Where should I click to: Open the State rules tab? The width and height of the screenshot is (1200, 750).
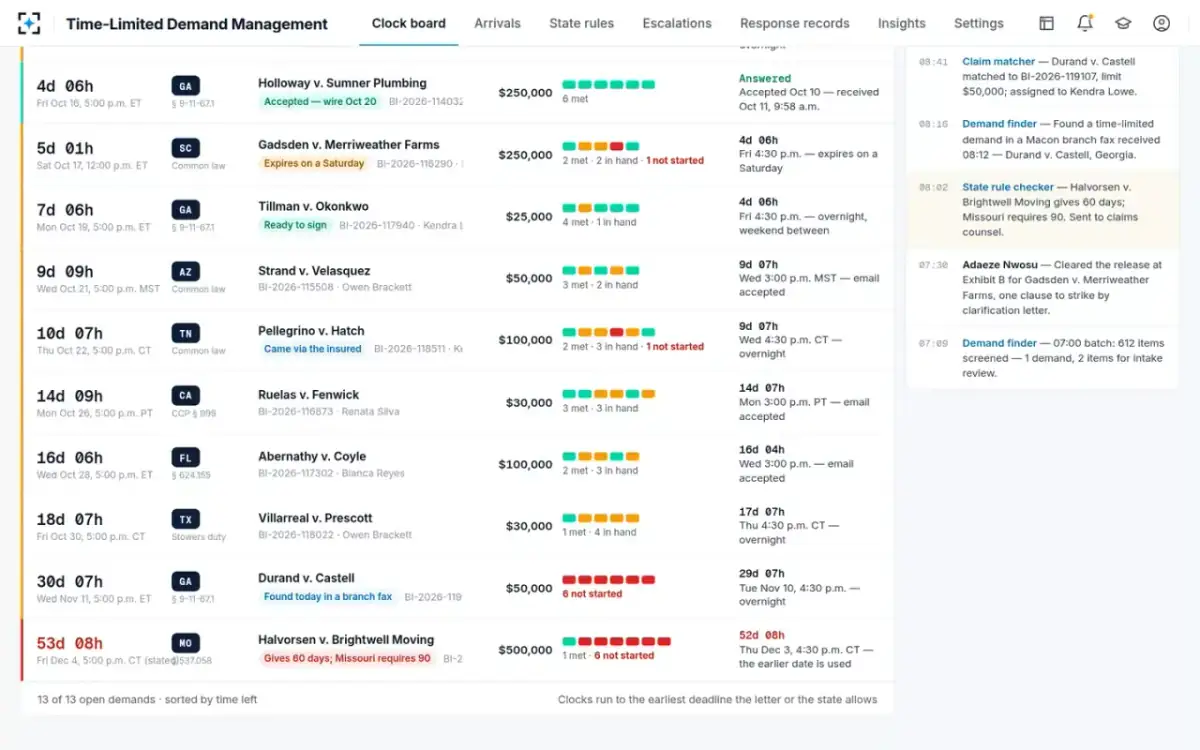[x=582, y=23]
